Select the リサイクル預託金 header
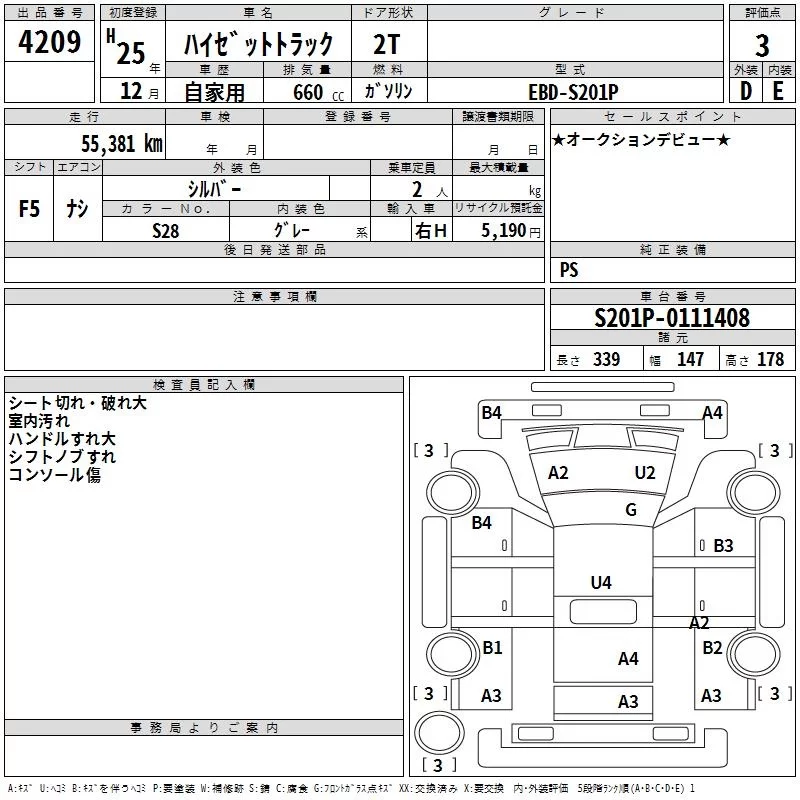The width and height of the screenshot is (800, 800). coord(498,208)
